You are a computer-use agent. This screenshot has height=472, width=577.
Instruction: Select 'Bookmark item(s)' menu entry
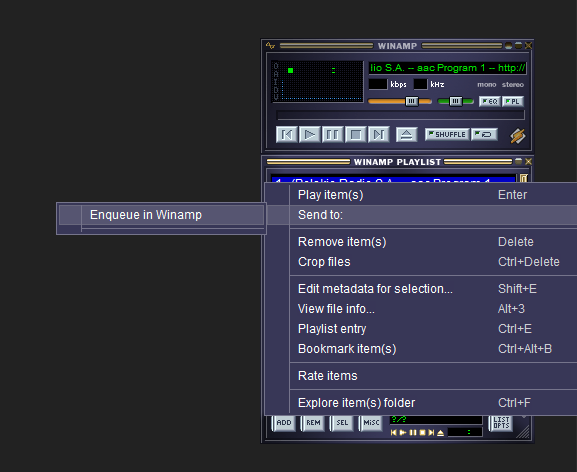(421, 349)
